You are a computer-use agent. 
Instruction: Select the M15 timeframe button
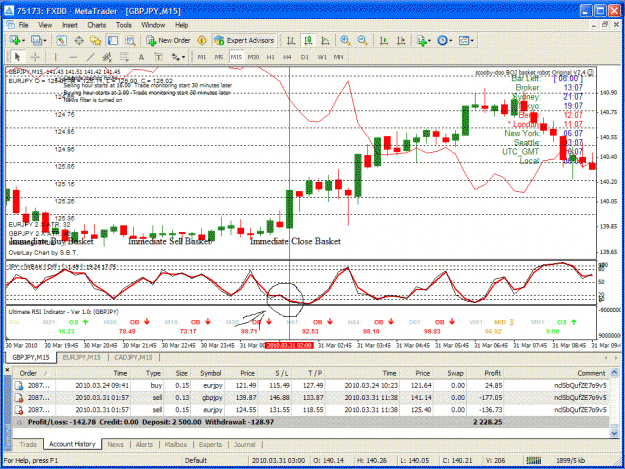(236, 57)
